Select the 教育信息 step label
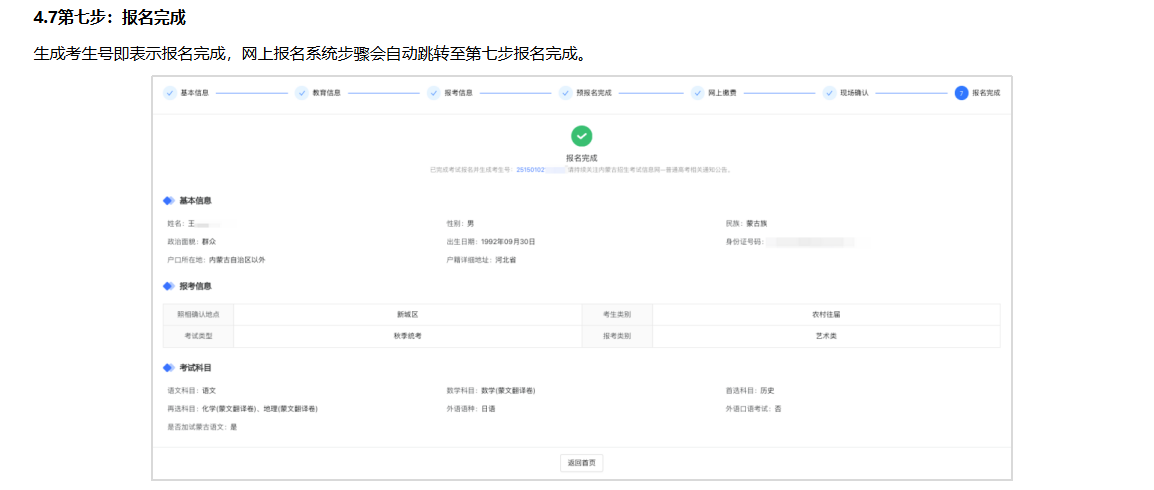 pyautogui.click(x=326, y=93)
